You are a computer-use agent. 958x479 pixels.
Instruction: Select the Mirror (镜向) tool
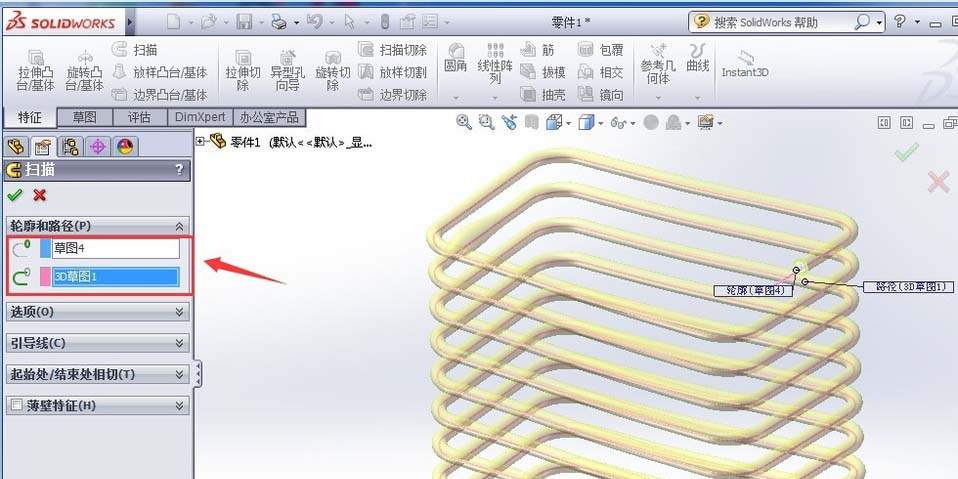600,95
